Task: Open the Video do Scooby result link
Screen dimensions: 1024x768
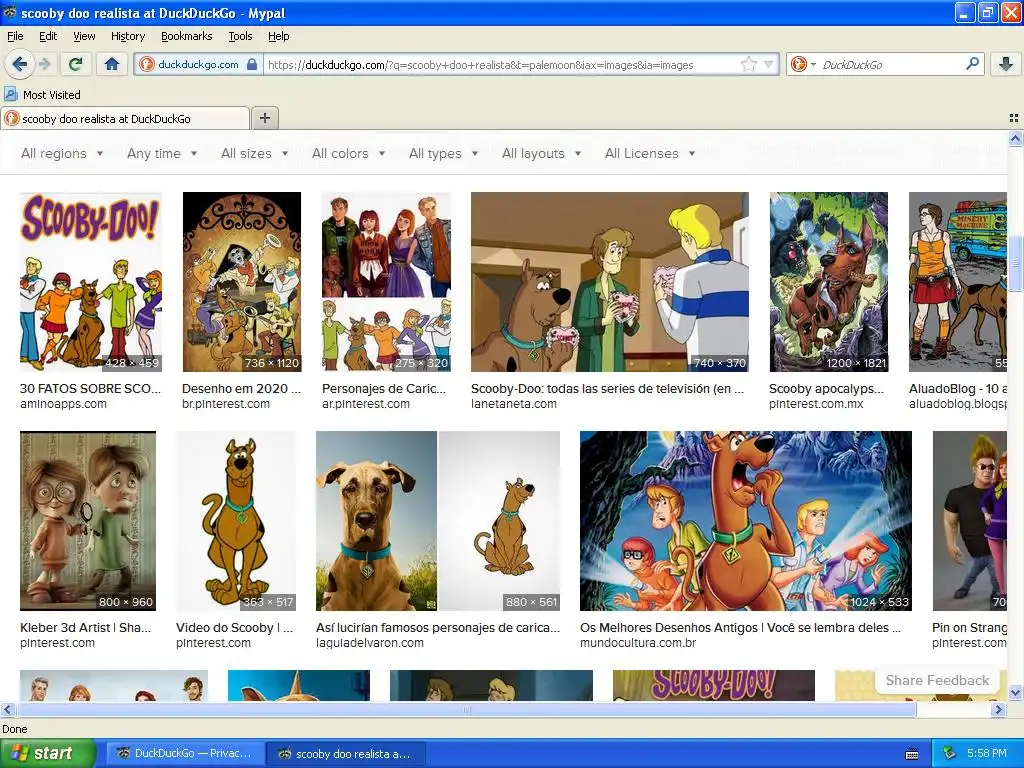Action: [234, 628]
